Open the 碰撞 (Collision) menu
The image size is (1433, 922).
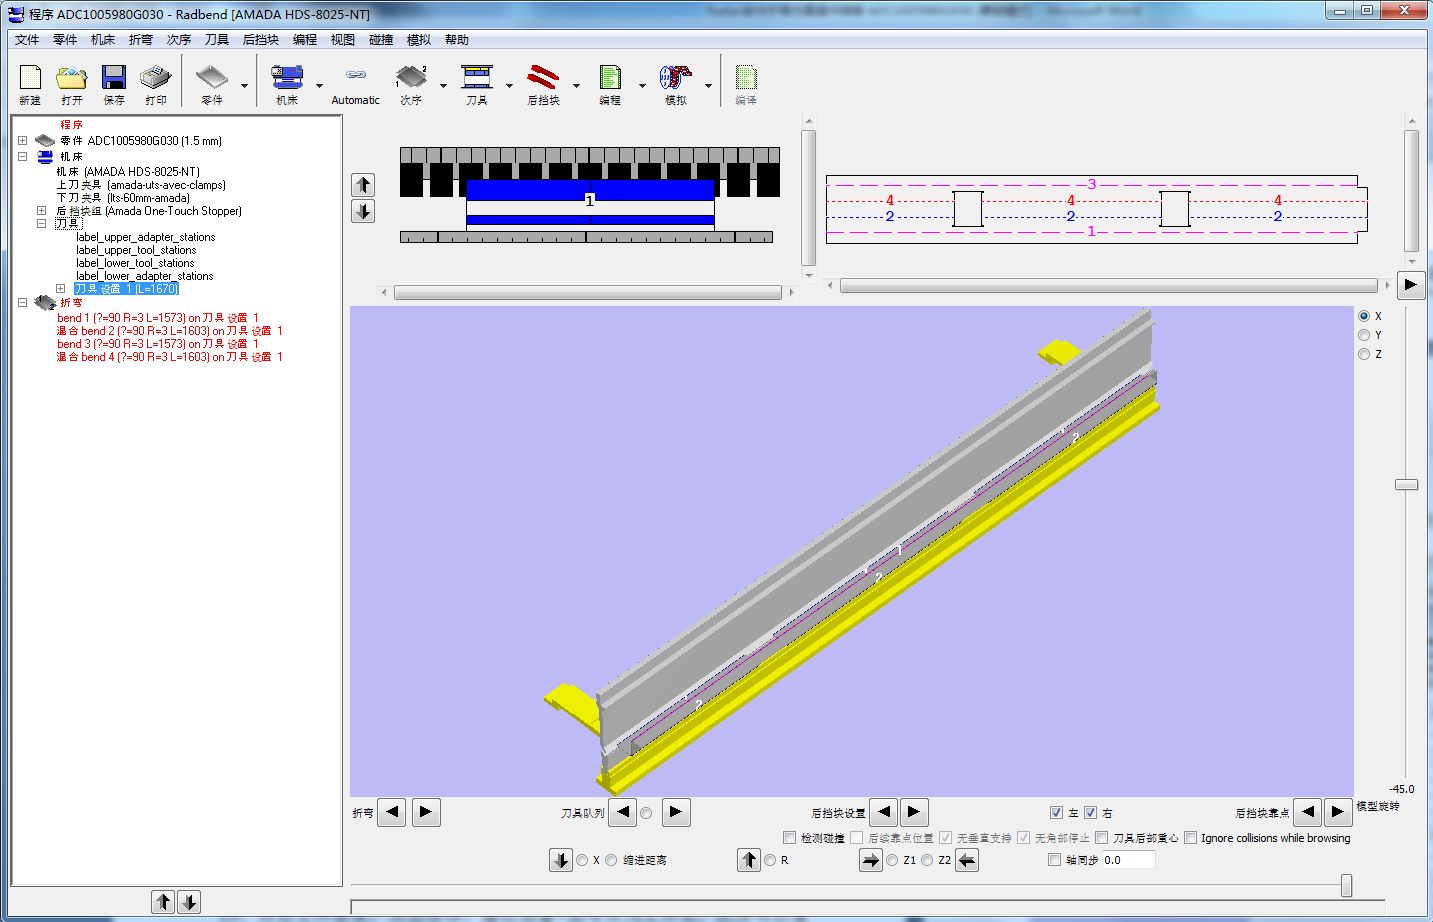point(381,40)
